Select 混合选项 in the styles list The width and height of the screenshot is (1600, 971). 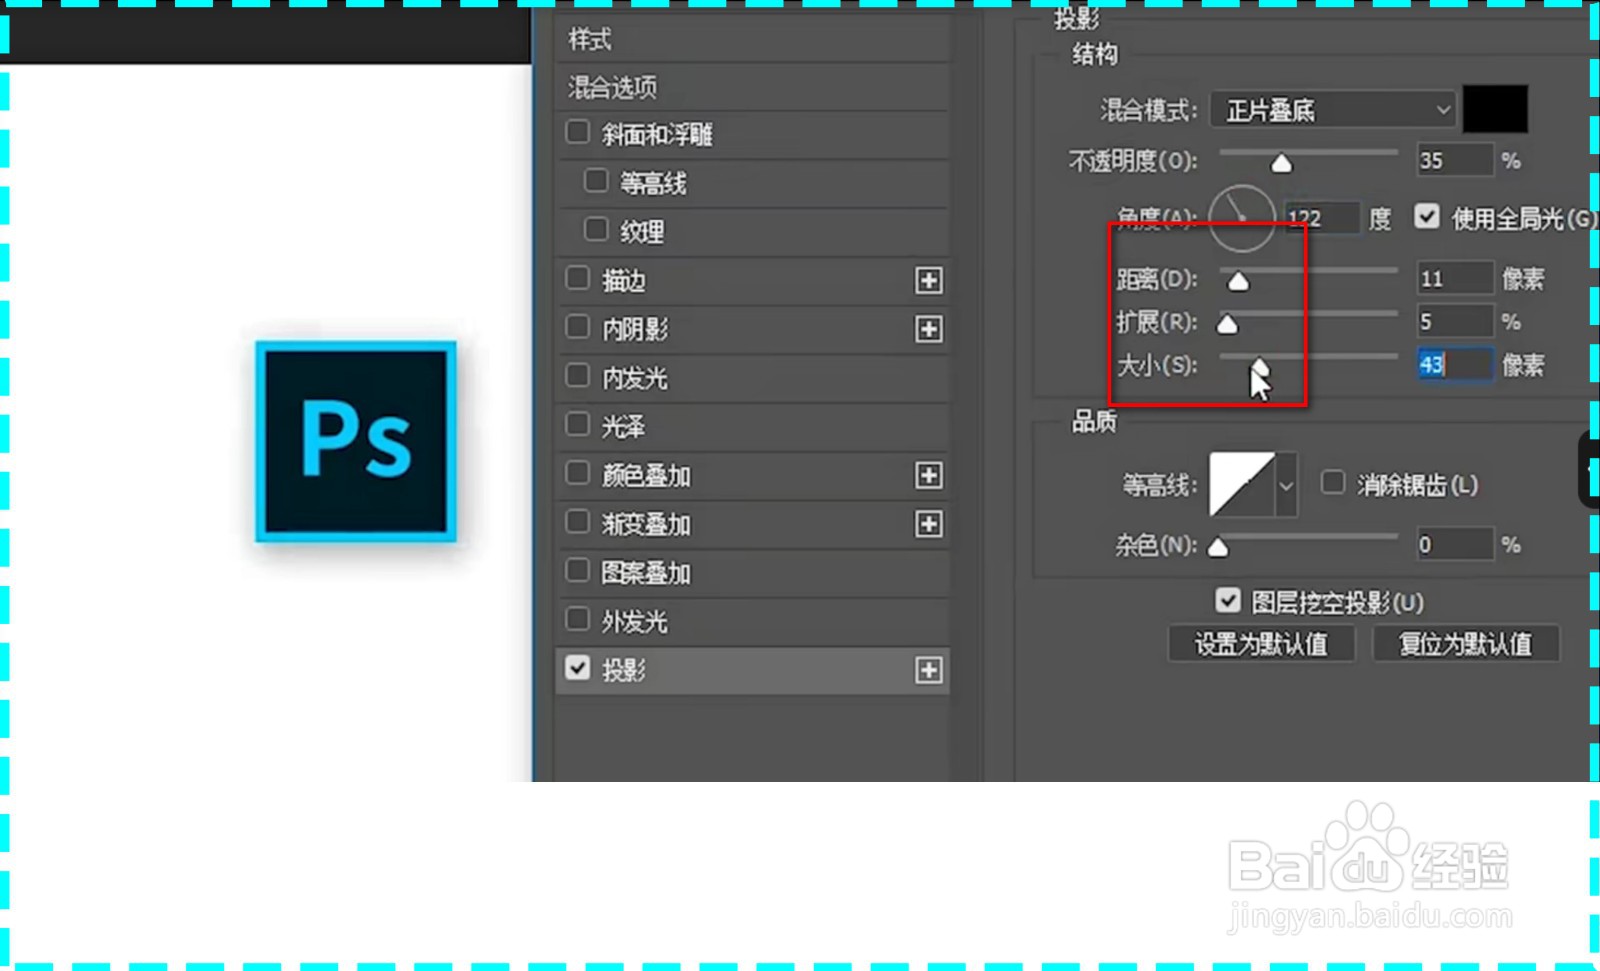click(x=613, y=88)
